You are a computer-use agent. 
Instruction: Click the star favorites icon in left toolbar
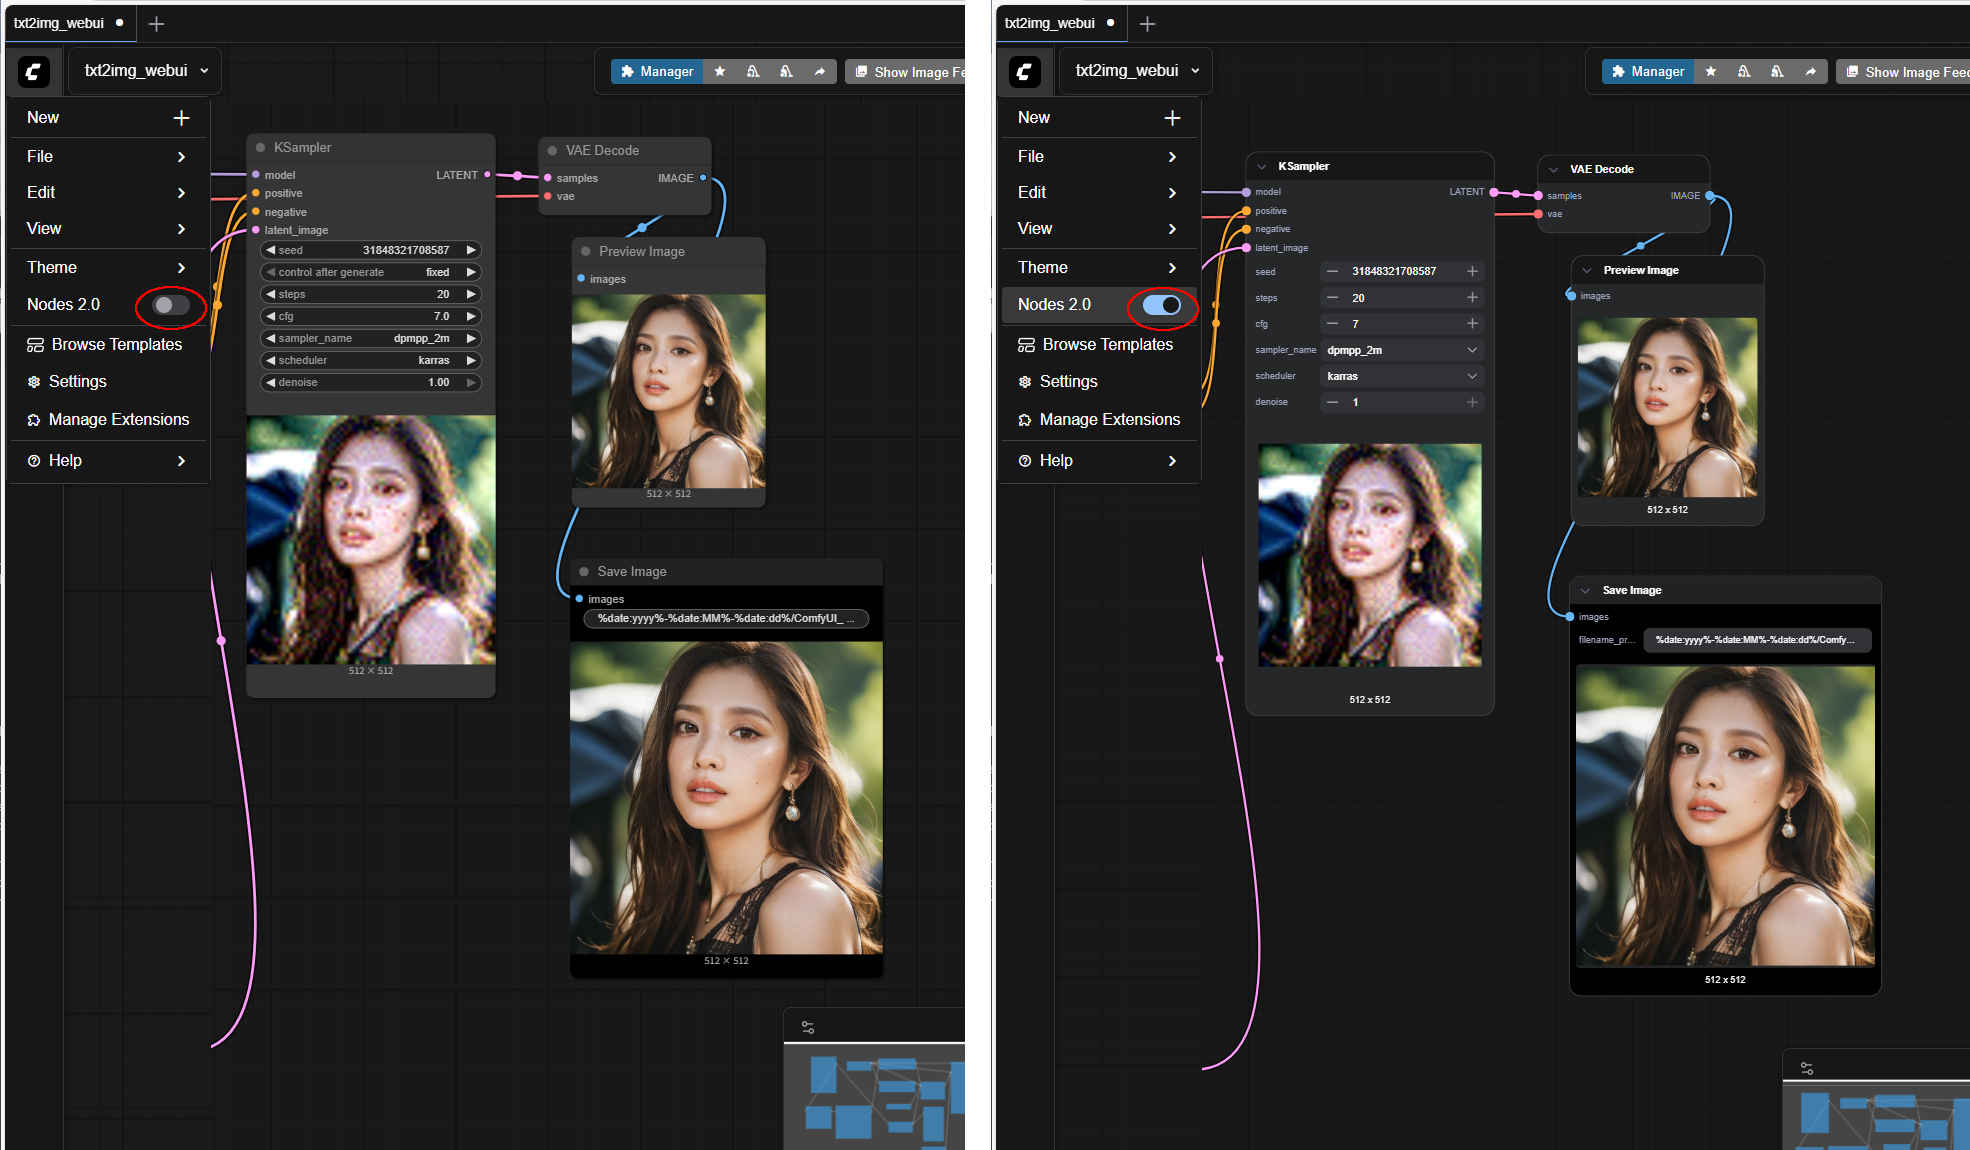720,71
